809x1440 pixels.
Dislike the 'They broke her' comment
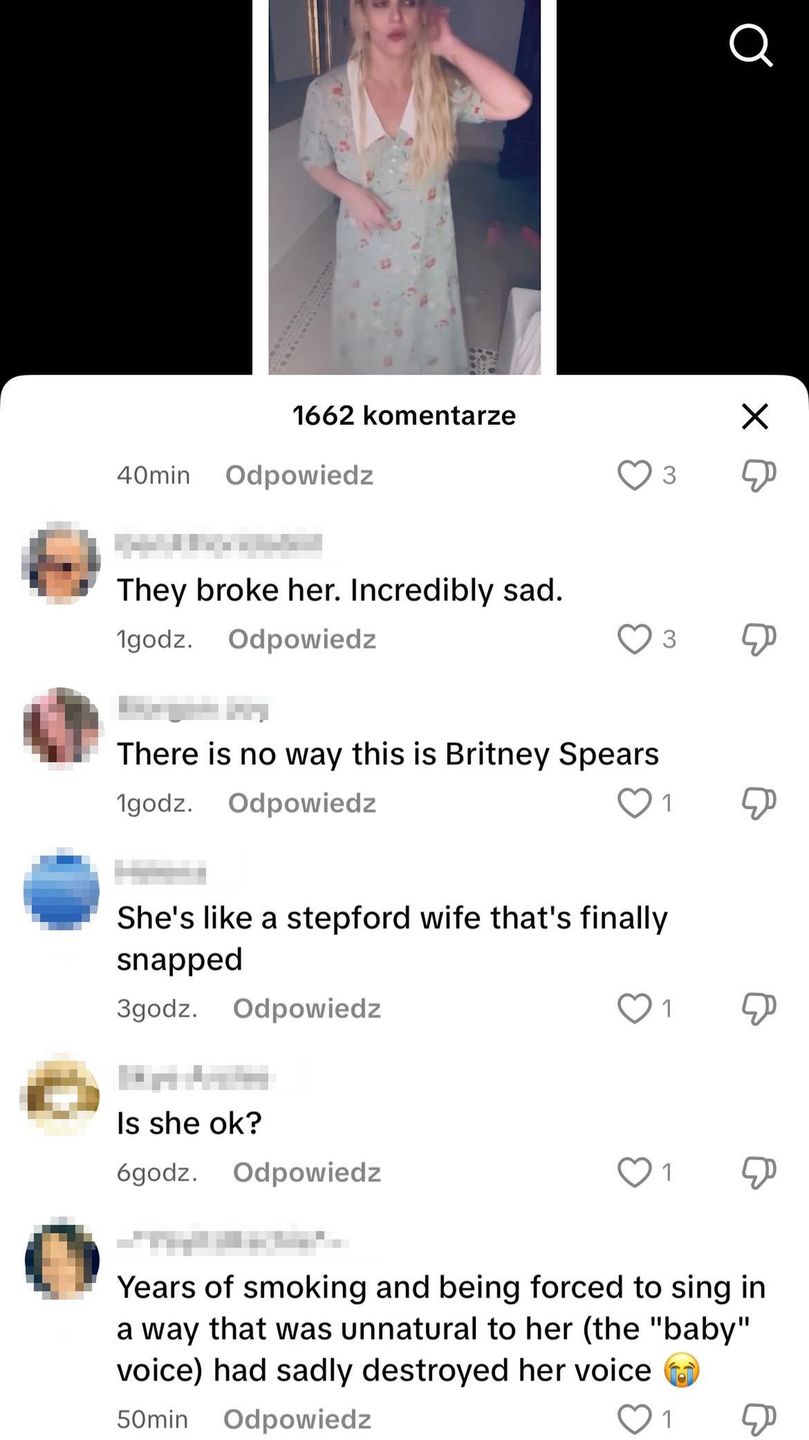(758, 638)
